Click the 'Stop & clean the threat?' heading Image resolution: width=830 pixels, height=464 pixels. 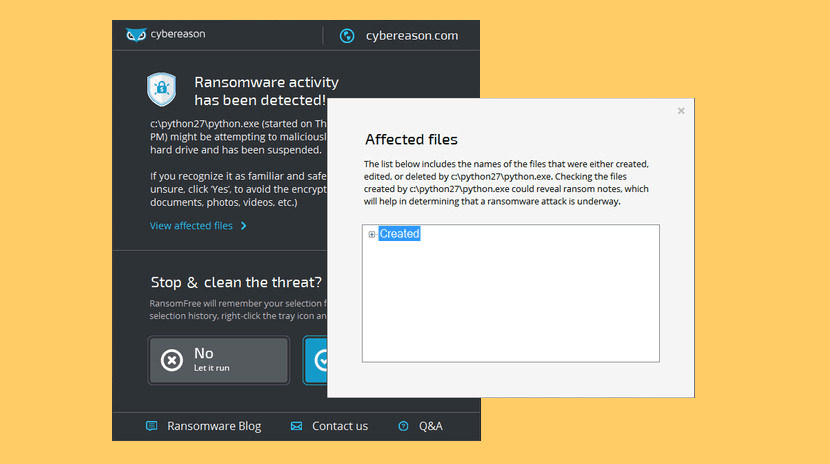click(x=236, y=282)
